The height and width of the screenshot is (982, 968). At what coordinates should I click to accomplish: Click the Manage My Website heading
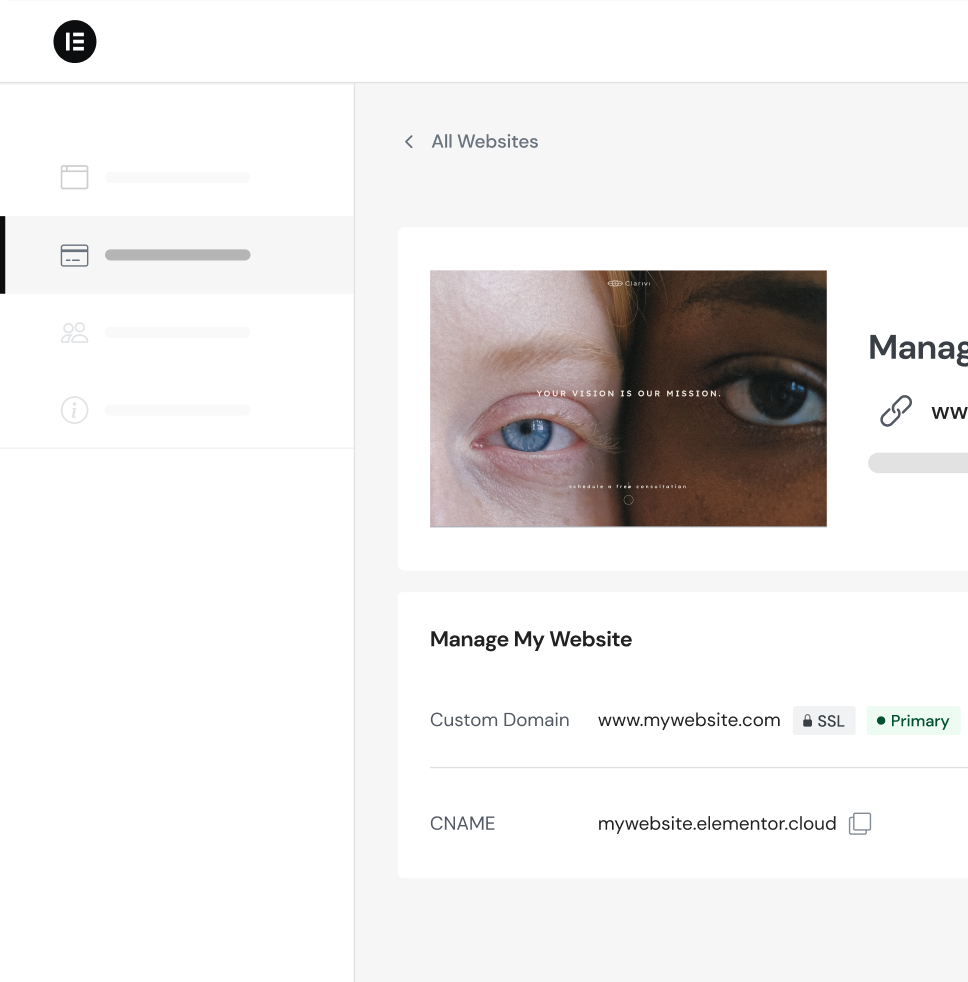tap(531, 639)
